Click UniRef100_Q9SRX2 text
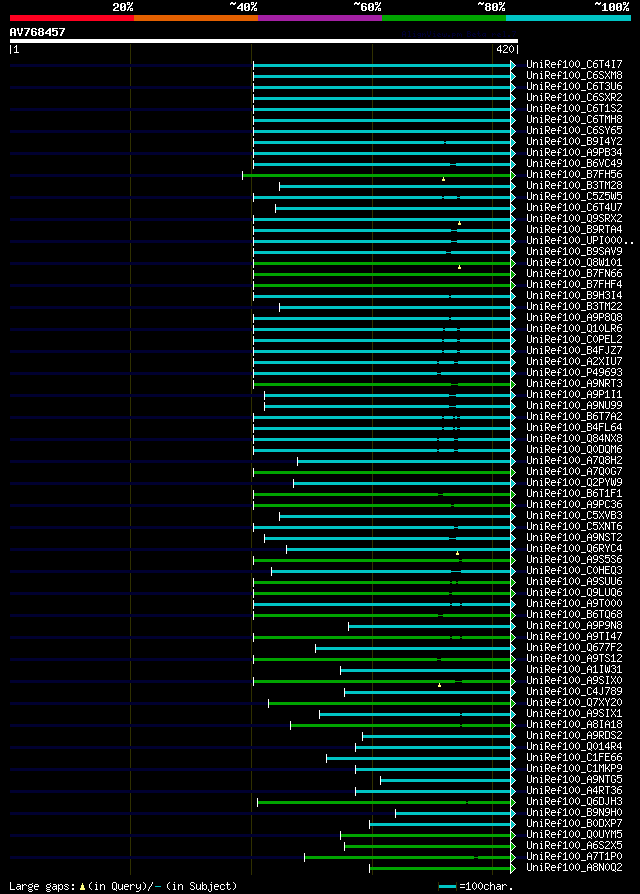This screenshot has width=640, height=894. [x=574, y=218]
